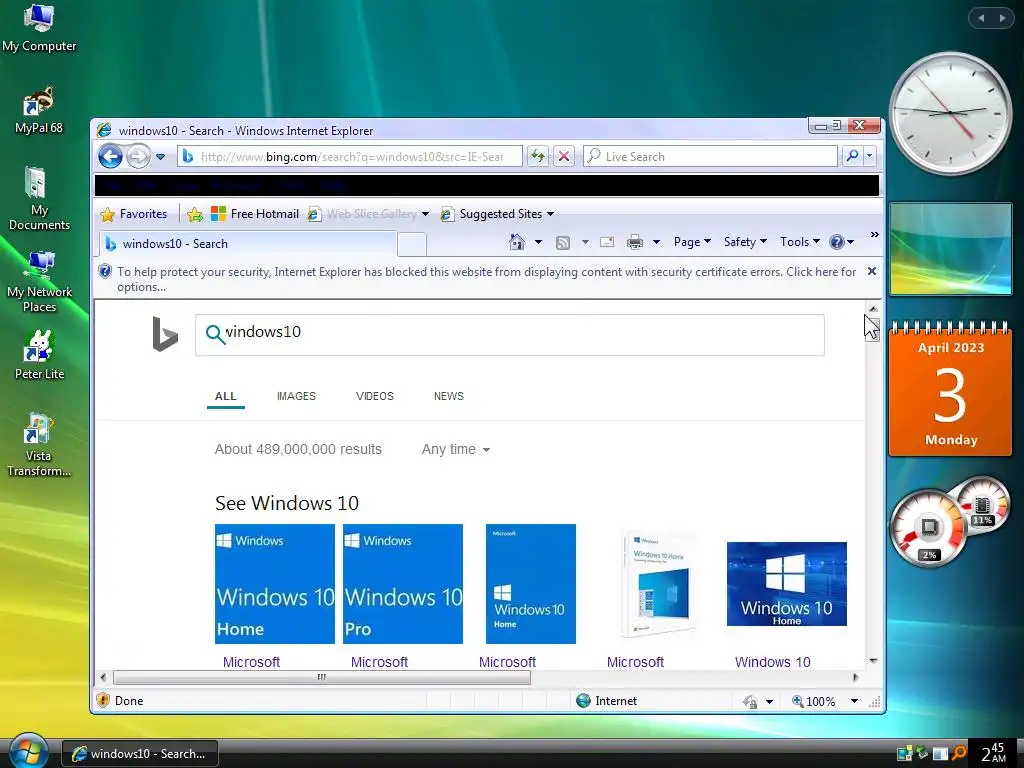The image size is (1024, 768).
Task: Select the My Network Places desktop icon
Action: tap(39, 281)
